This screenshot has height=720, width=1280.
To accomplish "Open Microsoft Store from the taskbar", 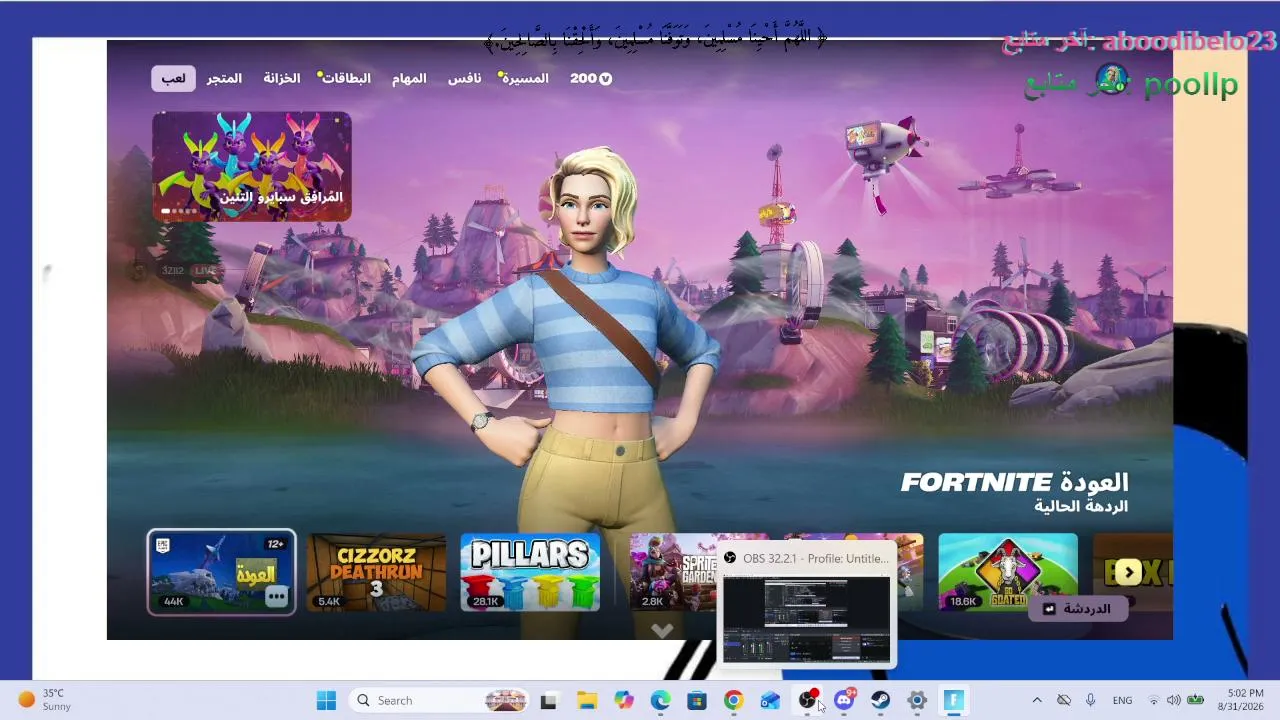I will pos(697,700).
